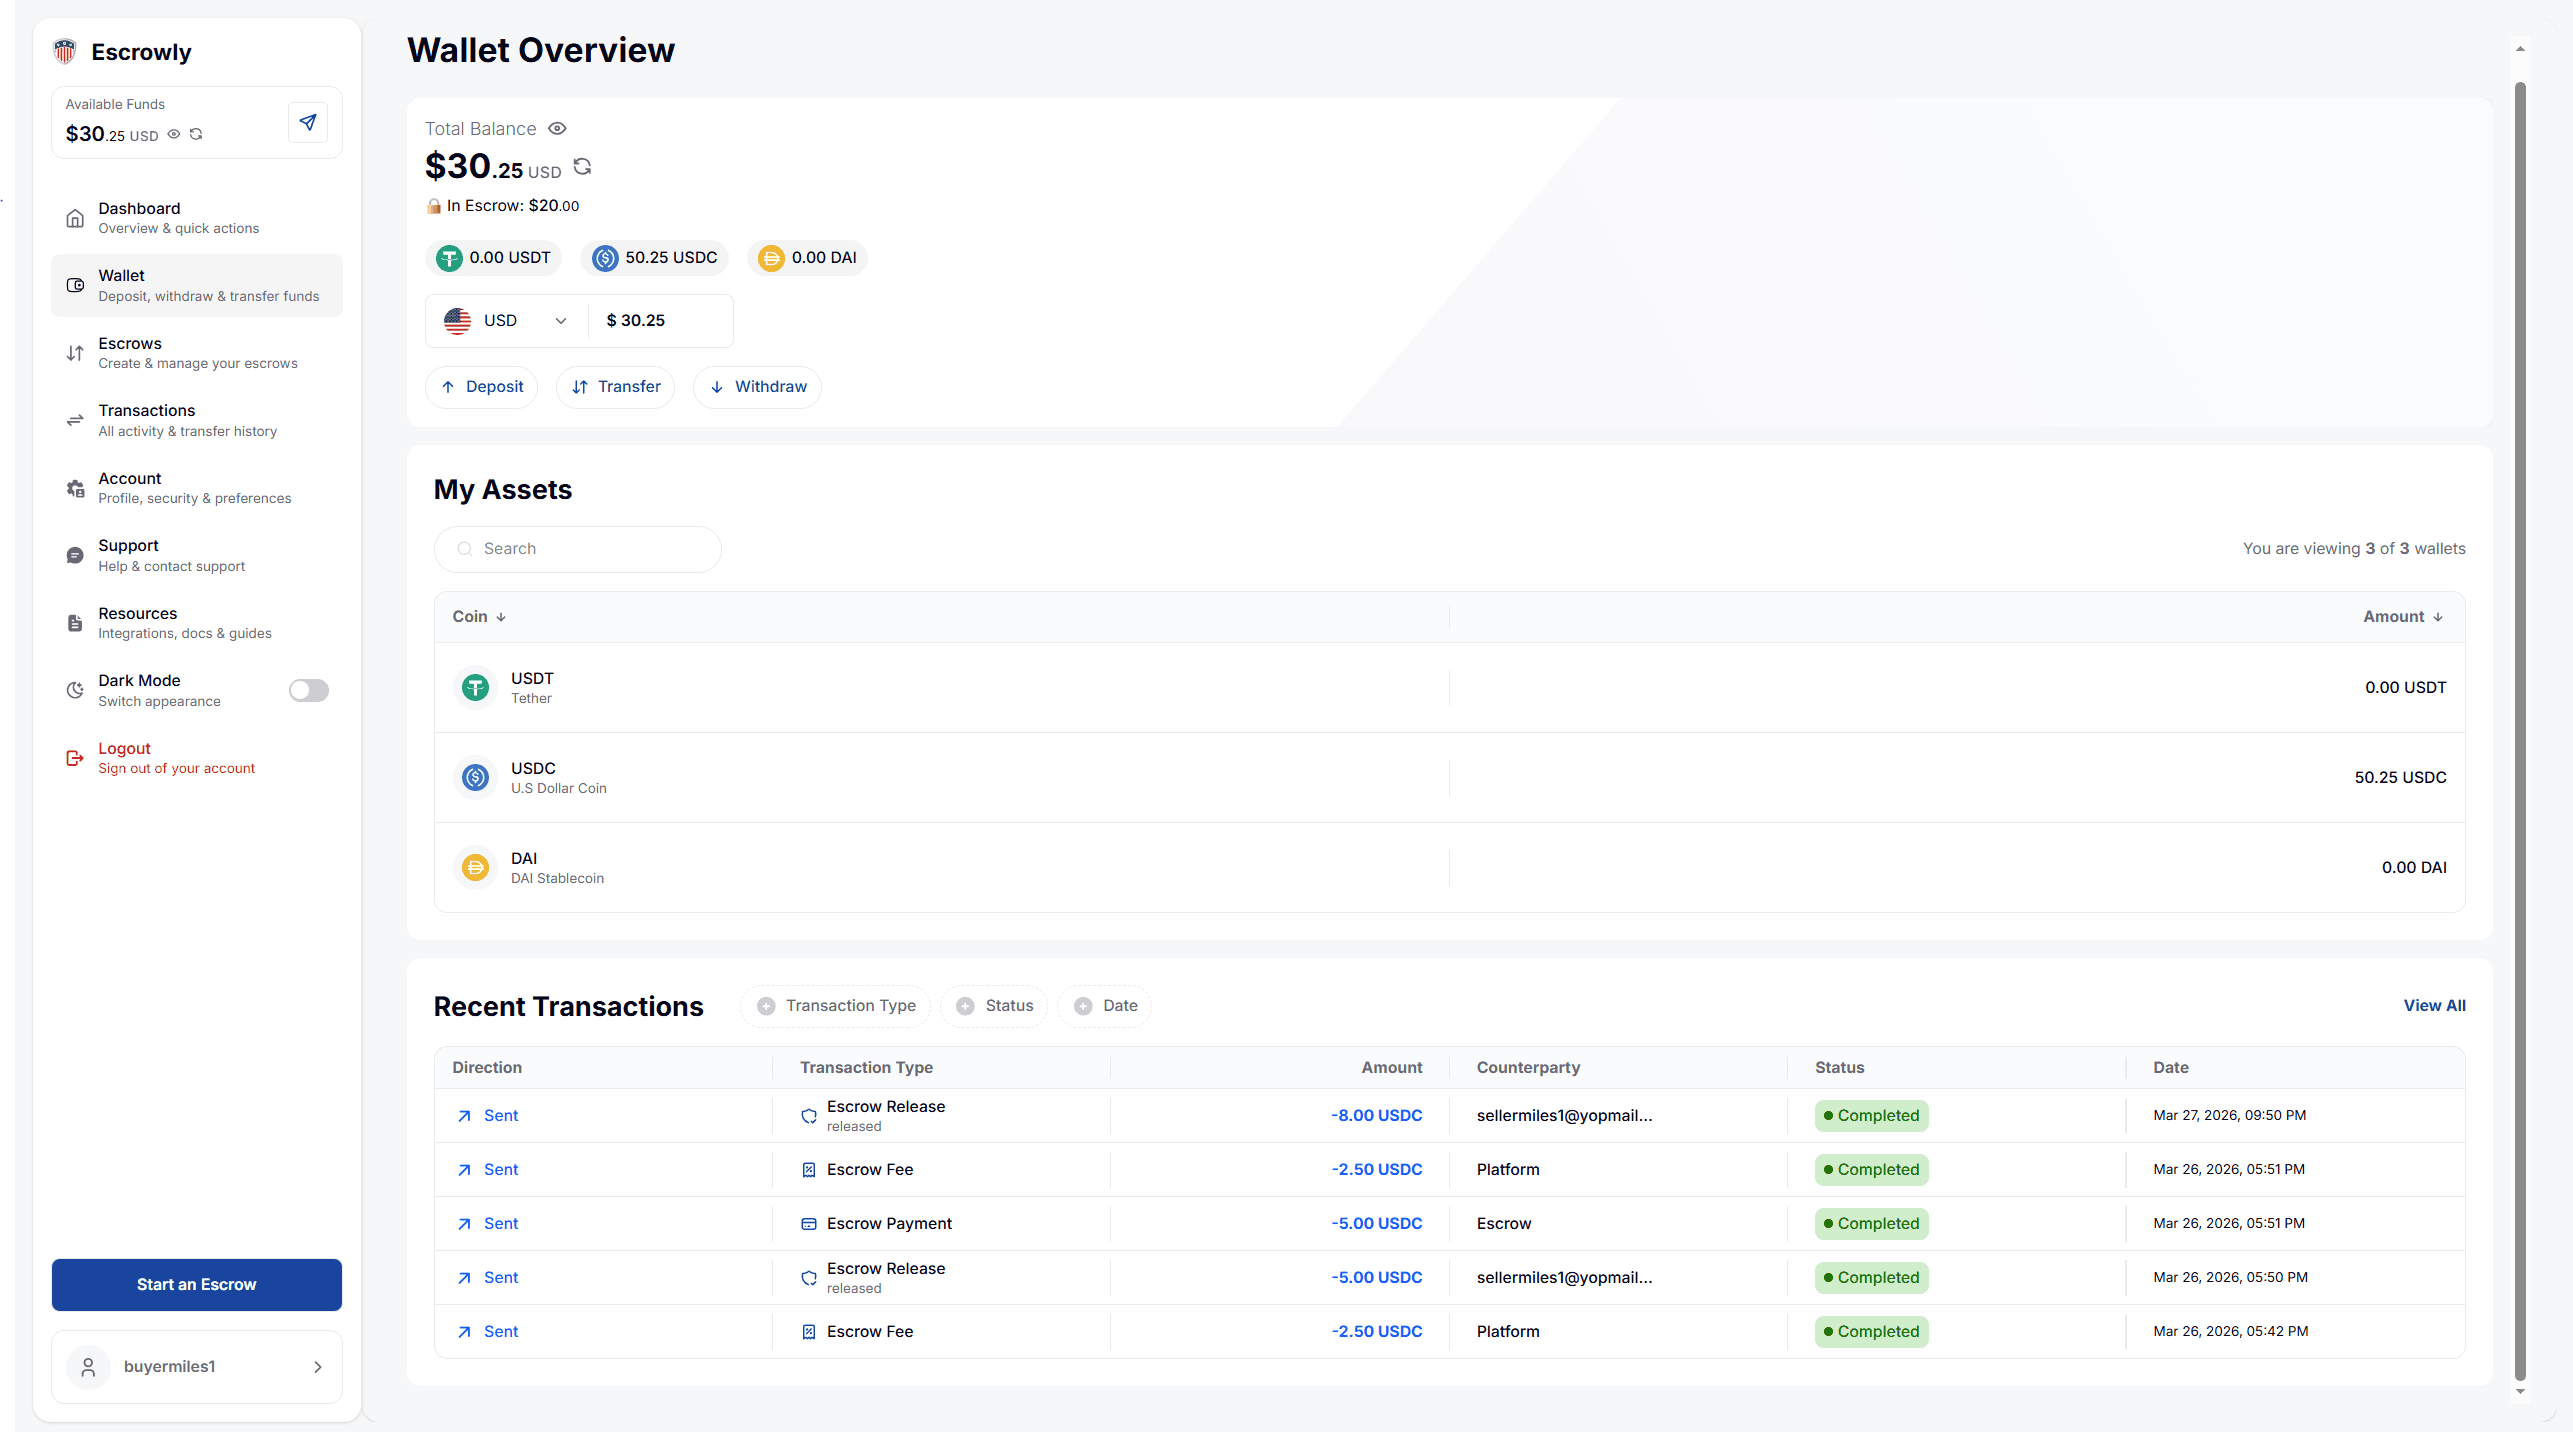Click the Dark Mode moon icon
Screen dimensions: 2573x1432
(75, 691)
